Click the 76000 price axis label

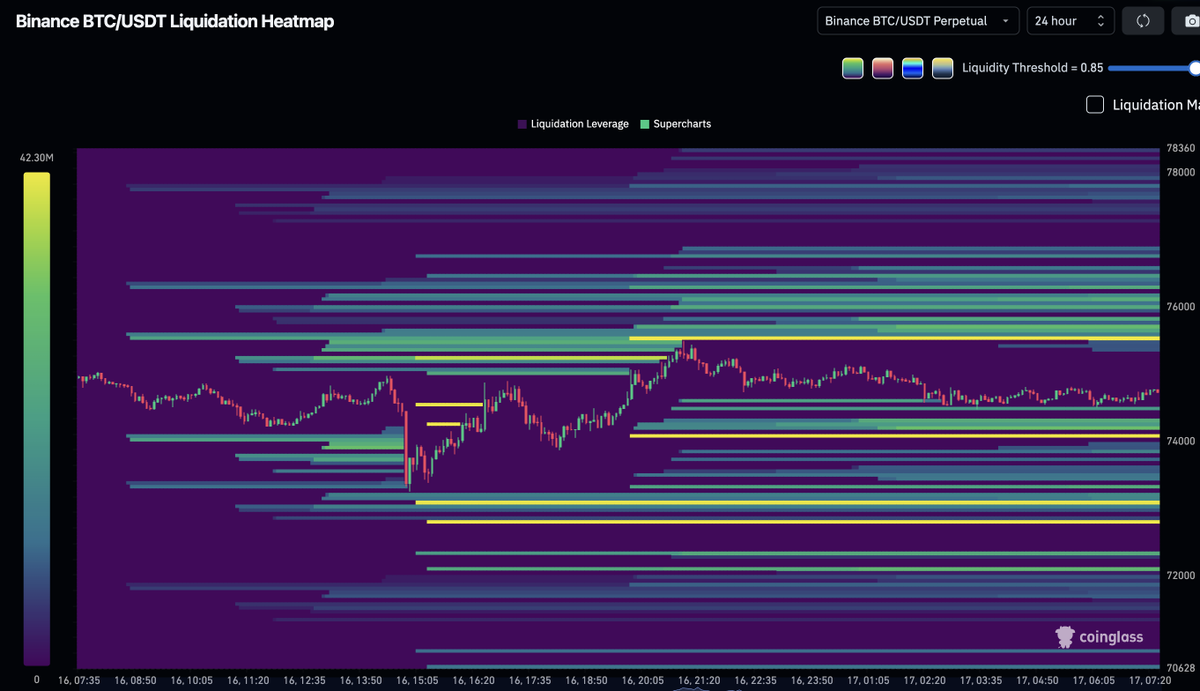pos(1181,306)
